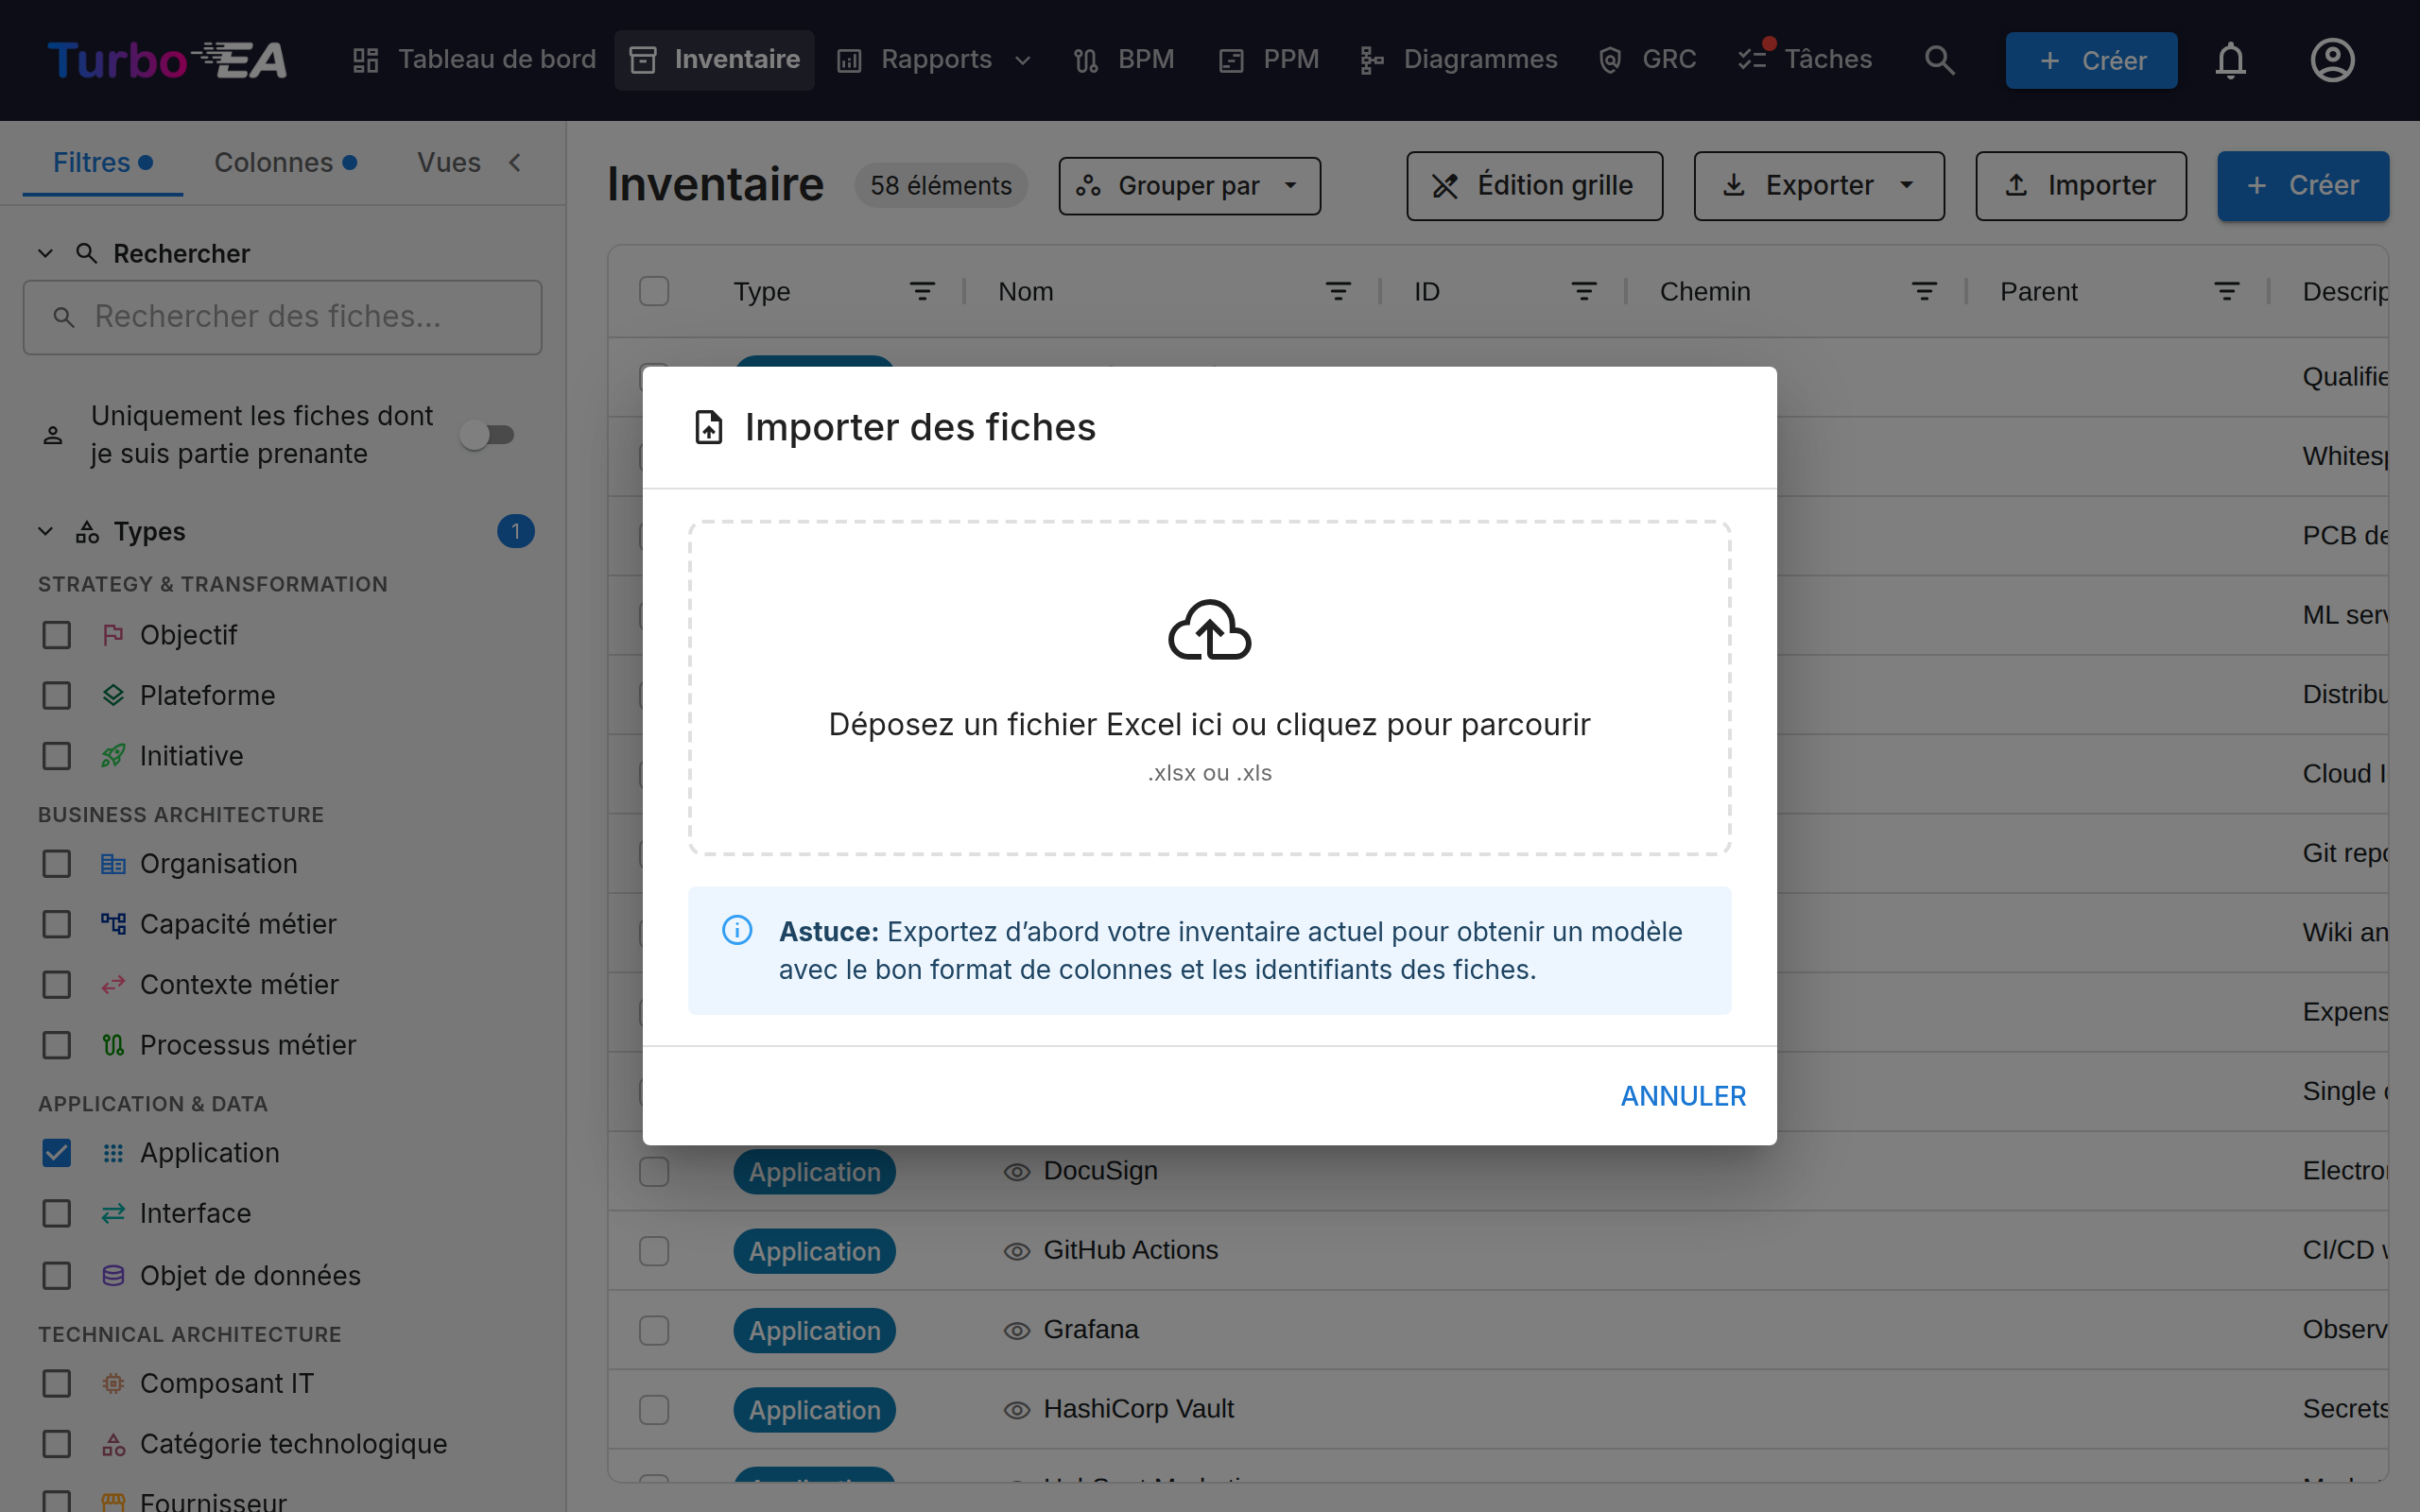Click ANNULER to cancel the import
2420x1512 pixels.
(x=1683, y=1096)
